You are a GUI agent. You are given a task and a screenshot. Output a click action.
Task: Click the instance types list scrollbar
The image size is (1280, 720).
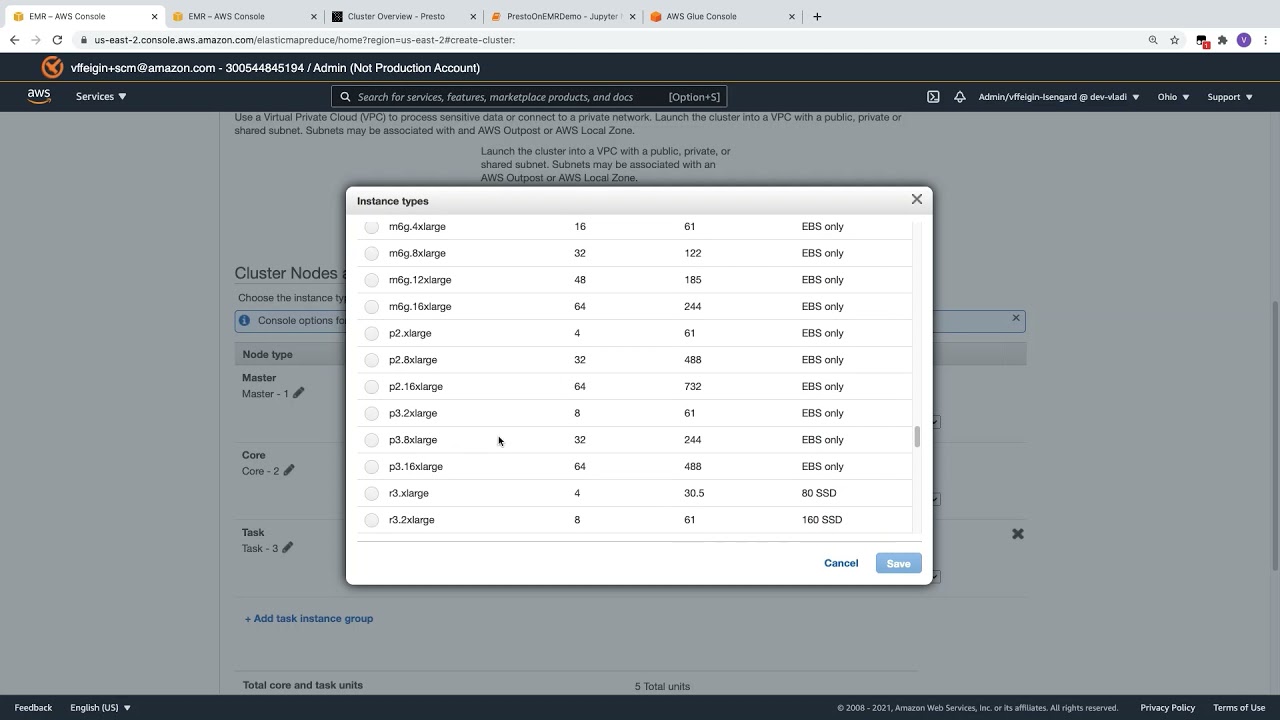pos(917,437)
